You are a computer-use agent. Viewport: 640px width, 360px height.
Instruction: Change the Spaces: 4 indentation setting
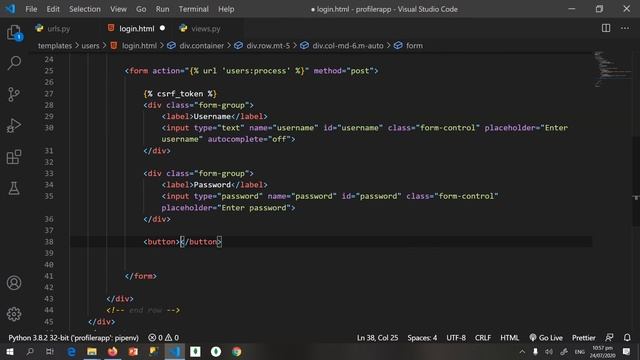422,338
